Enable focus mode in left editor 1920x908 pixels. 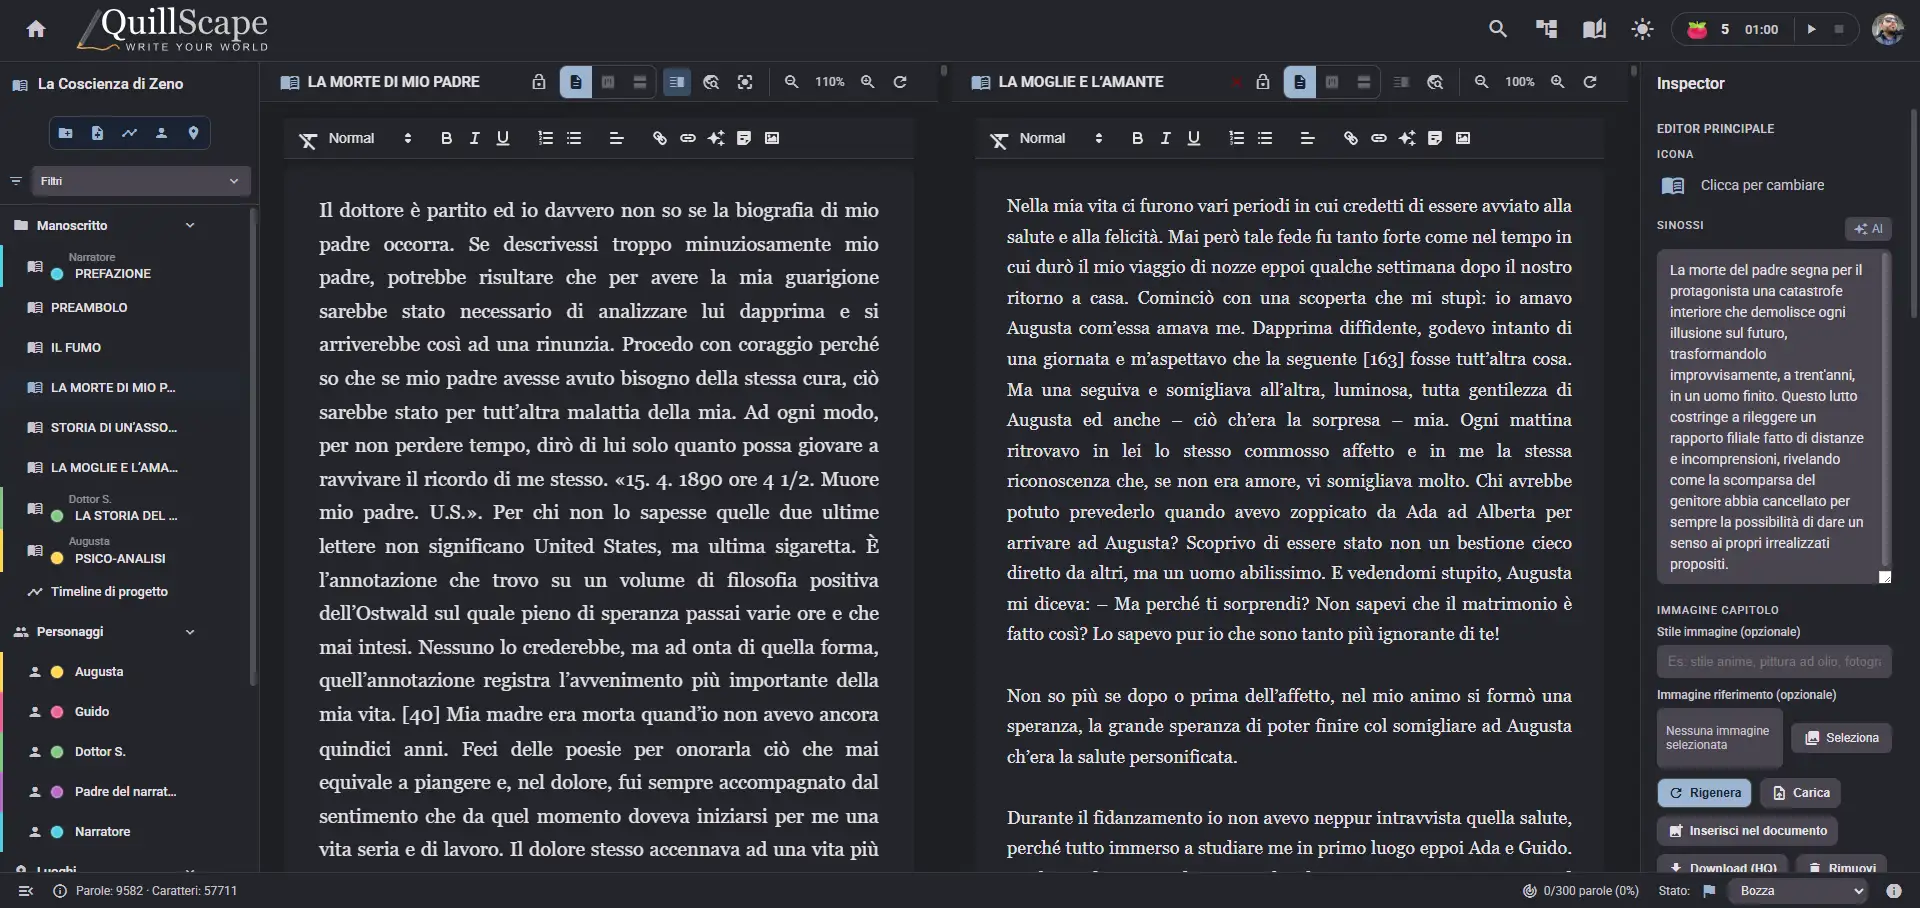tap(745, 82)
